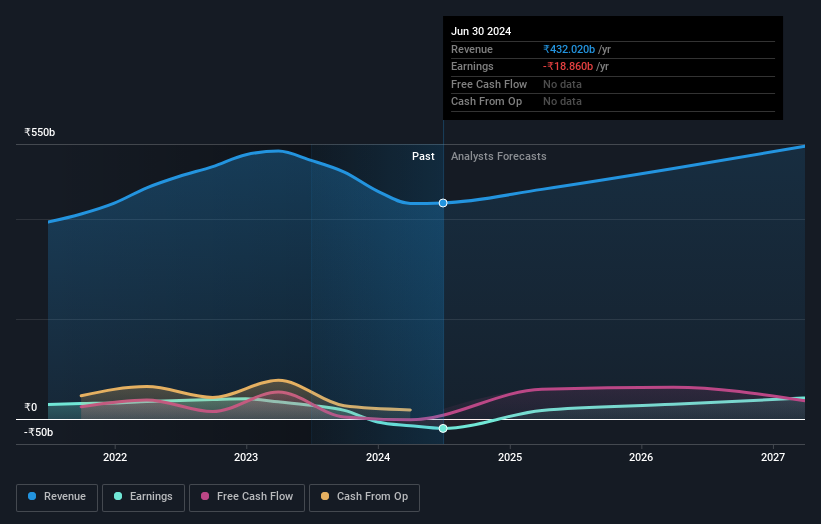This screenshot has width=821, height=524.
Task: Click the -₹18.860b earnings value in tooltip
Action: click(568, 66)
